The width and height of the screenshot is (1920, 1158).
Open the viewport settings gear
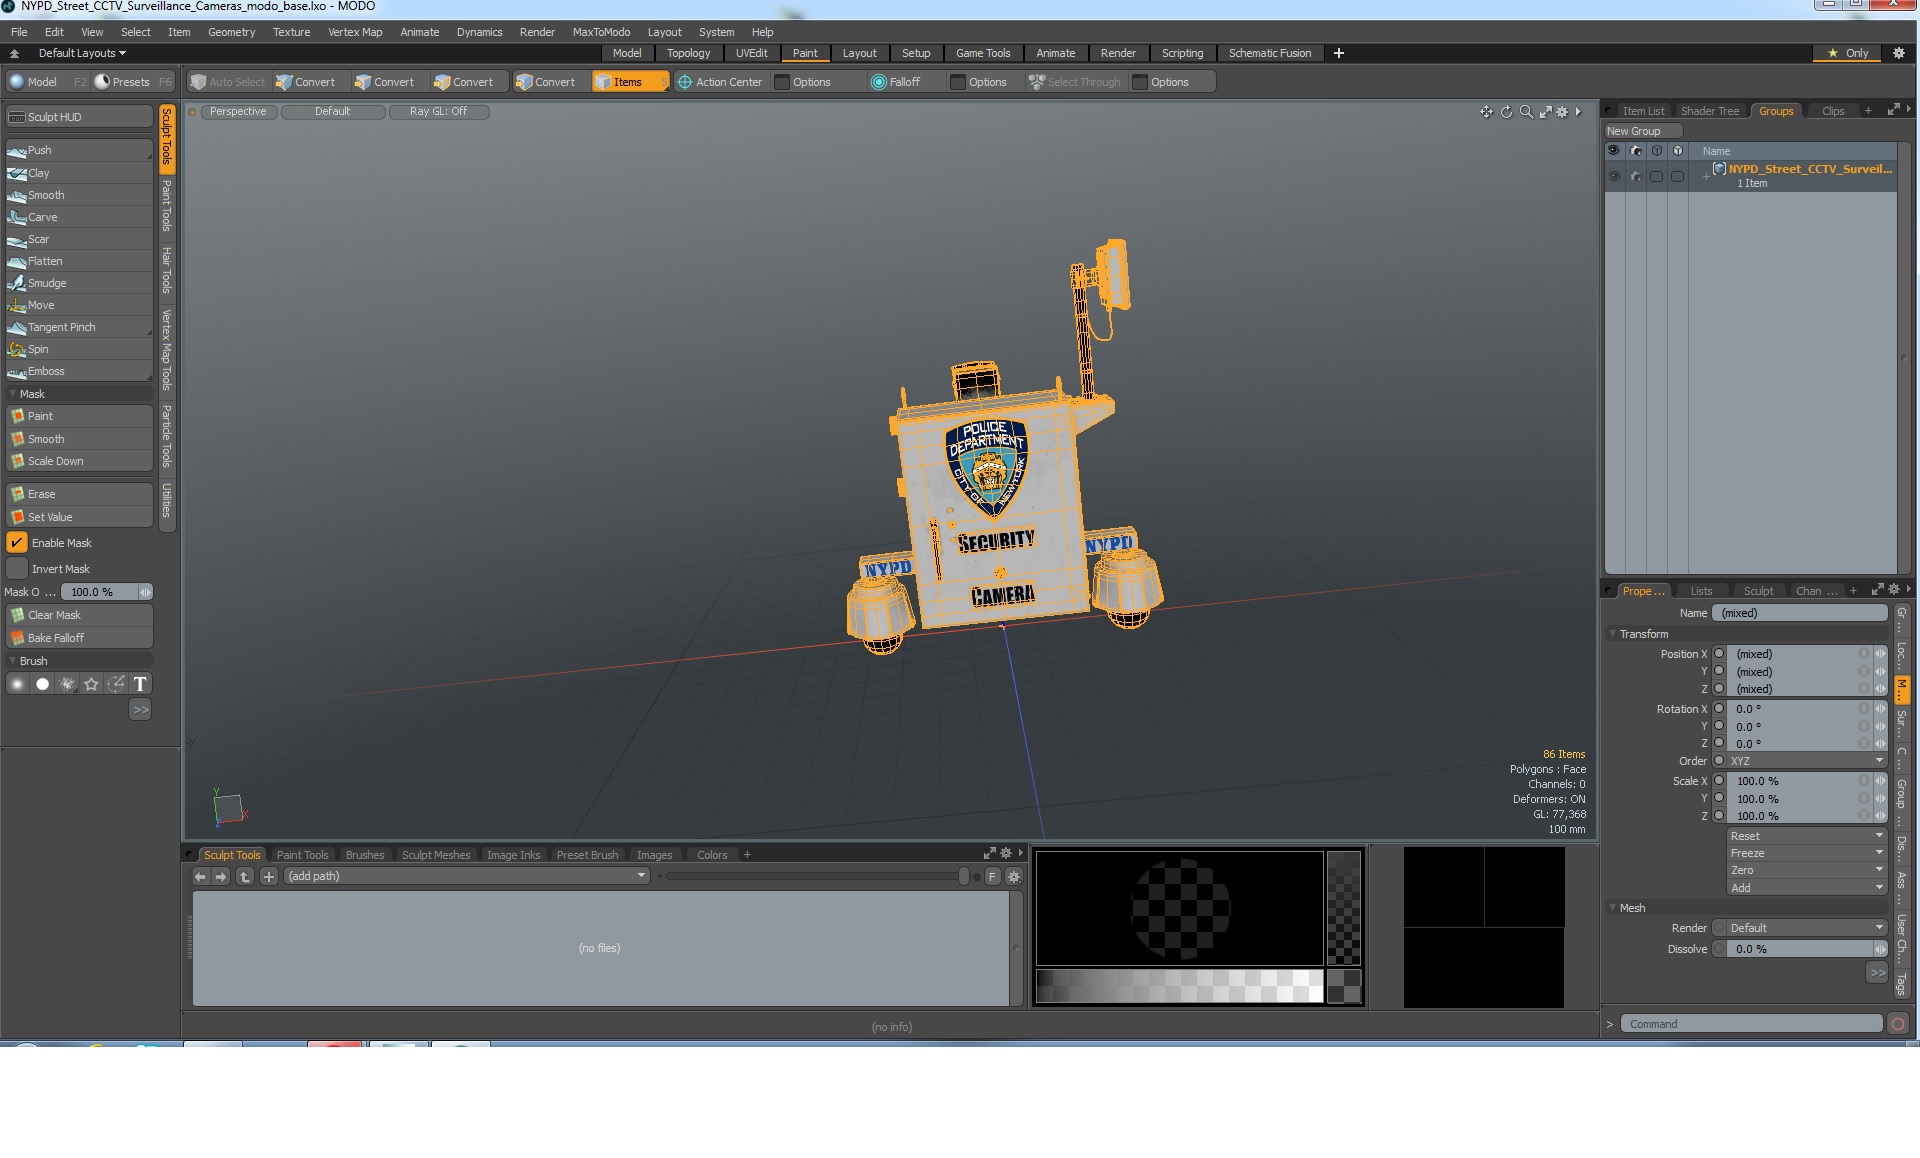(1562, 112)
